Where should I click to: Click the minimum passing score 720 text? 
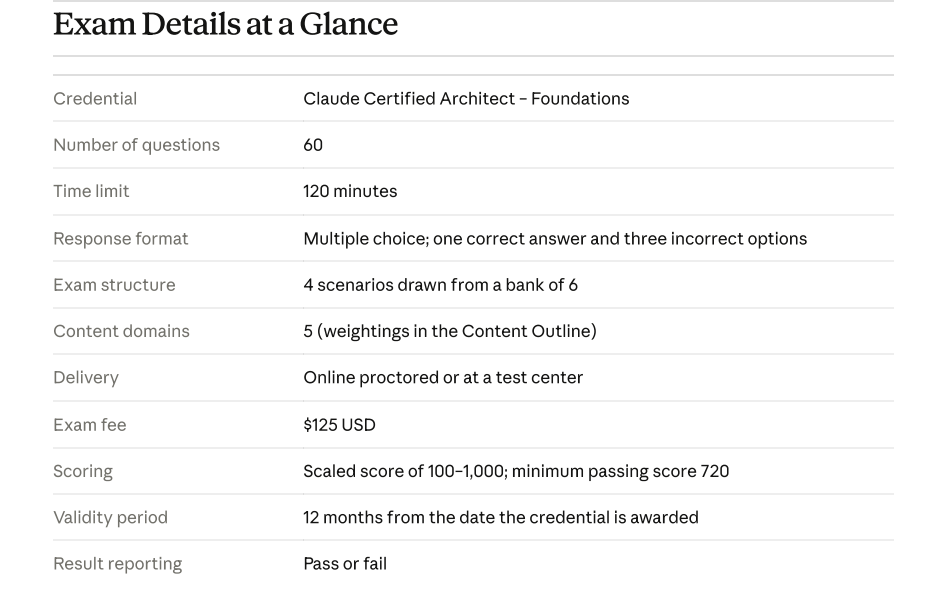(x=621, y=471)
